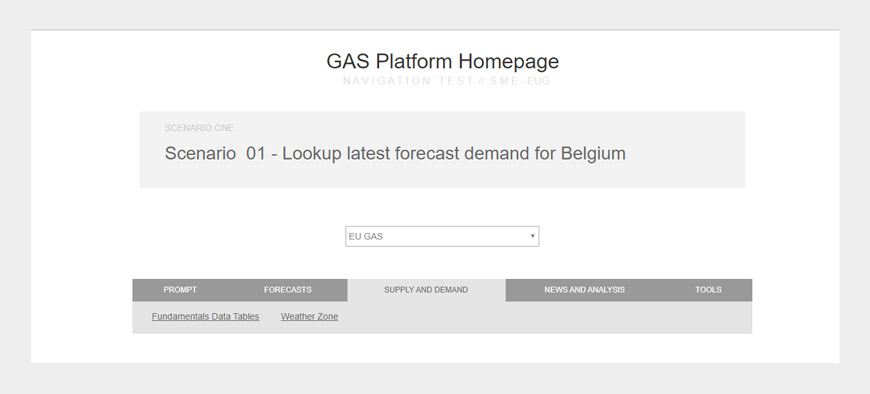Viewport: 870px width, 394px height.
Task: Click the word 'forecast' in the scenario heading
Action: click(427, 153)
